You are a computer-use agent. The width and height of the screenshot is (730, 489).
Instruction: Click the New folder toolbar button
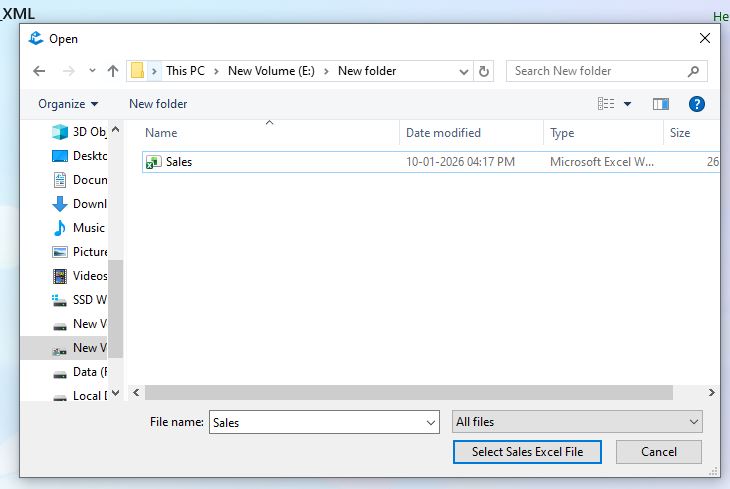pos(158,104)
